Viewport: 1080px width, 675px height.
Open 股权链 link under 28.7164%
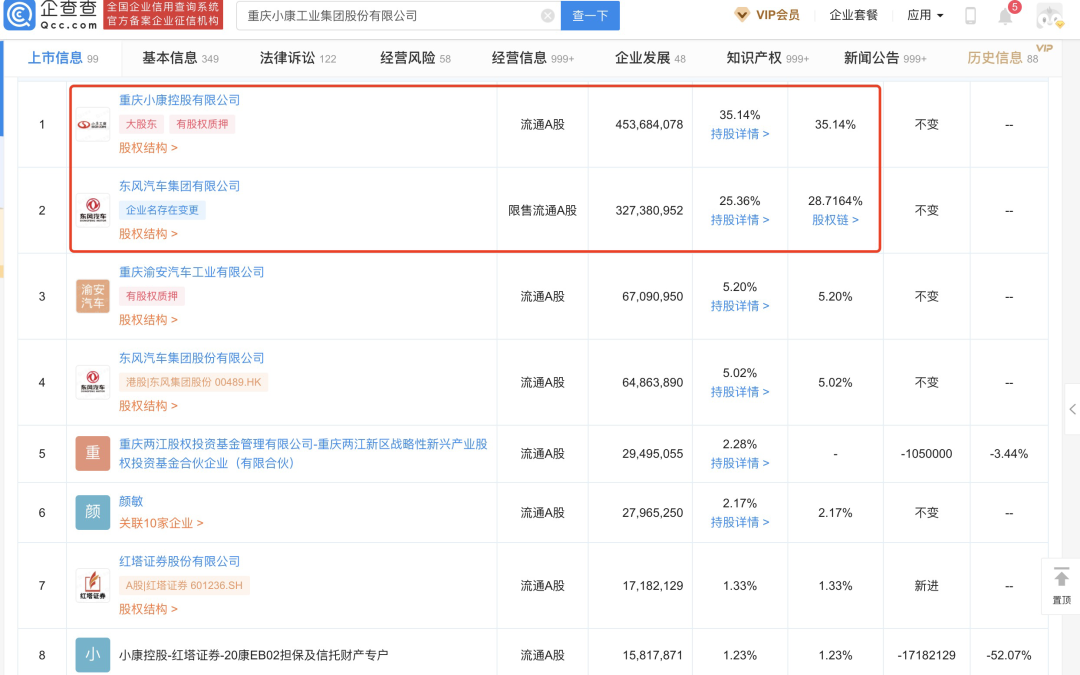pyautogui.click(x=835, y=220)
